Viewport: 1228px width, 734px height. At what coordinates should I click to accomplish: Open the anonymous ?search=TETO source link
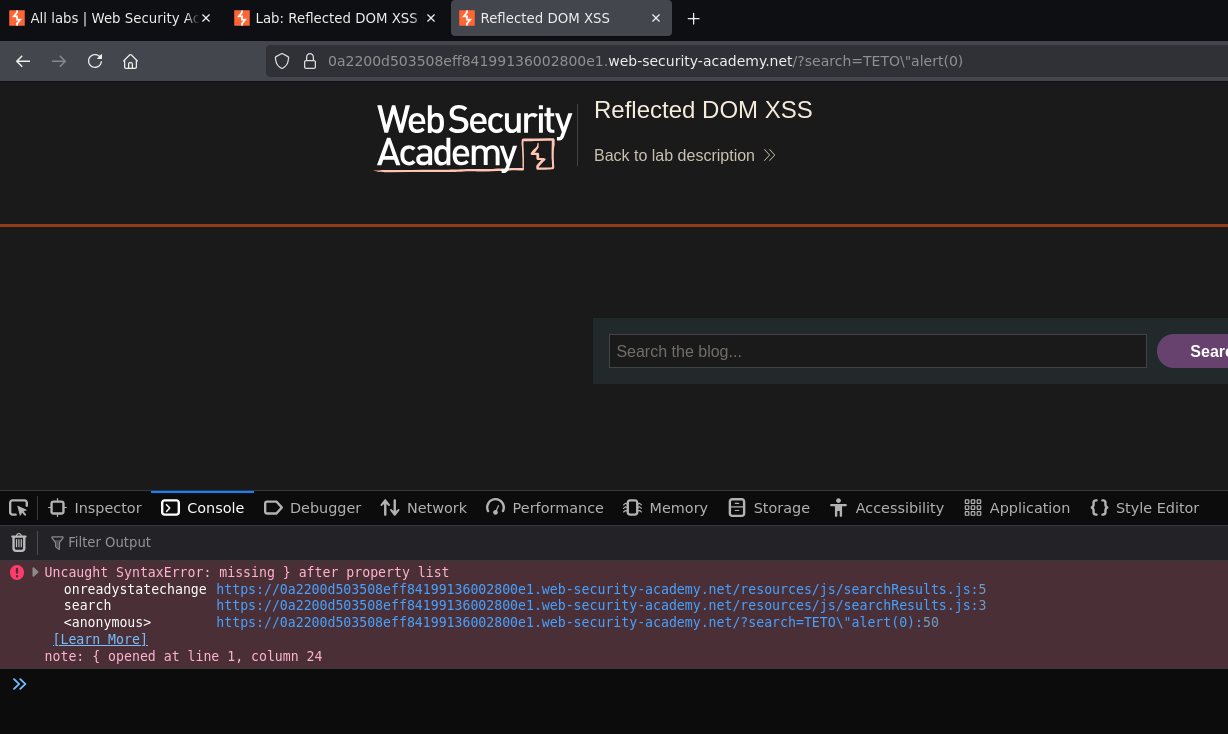coord(577,622)
